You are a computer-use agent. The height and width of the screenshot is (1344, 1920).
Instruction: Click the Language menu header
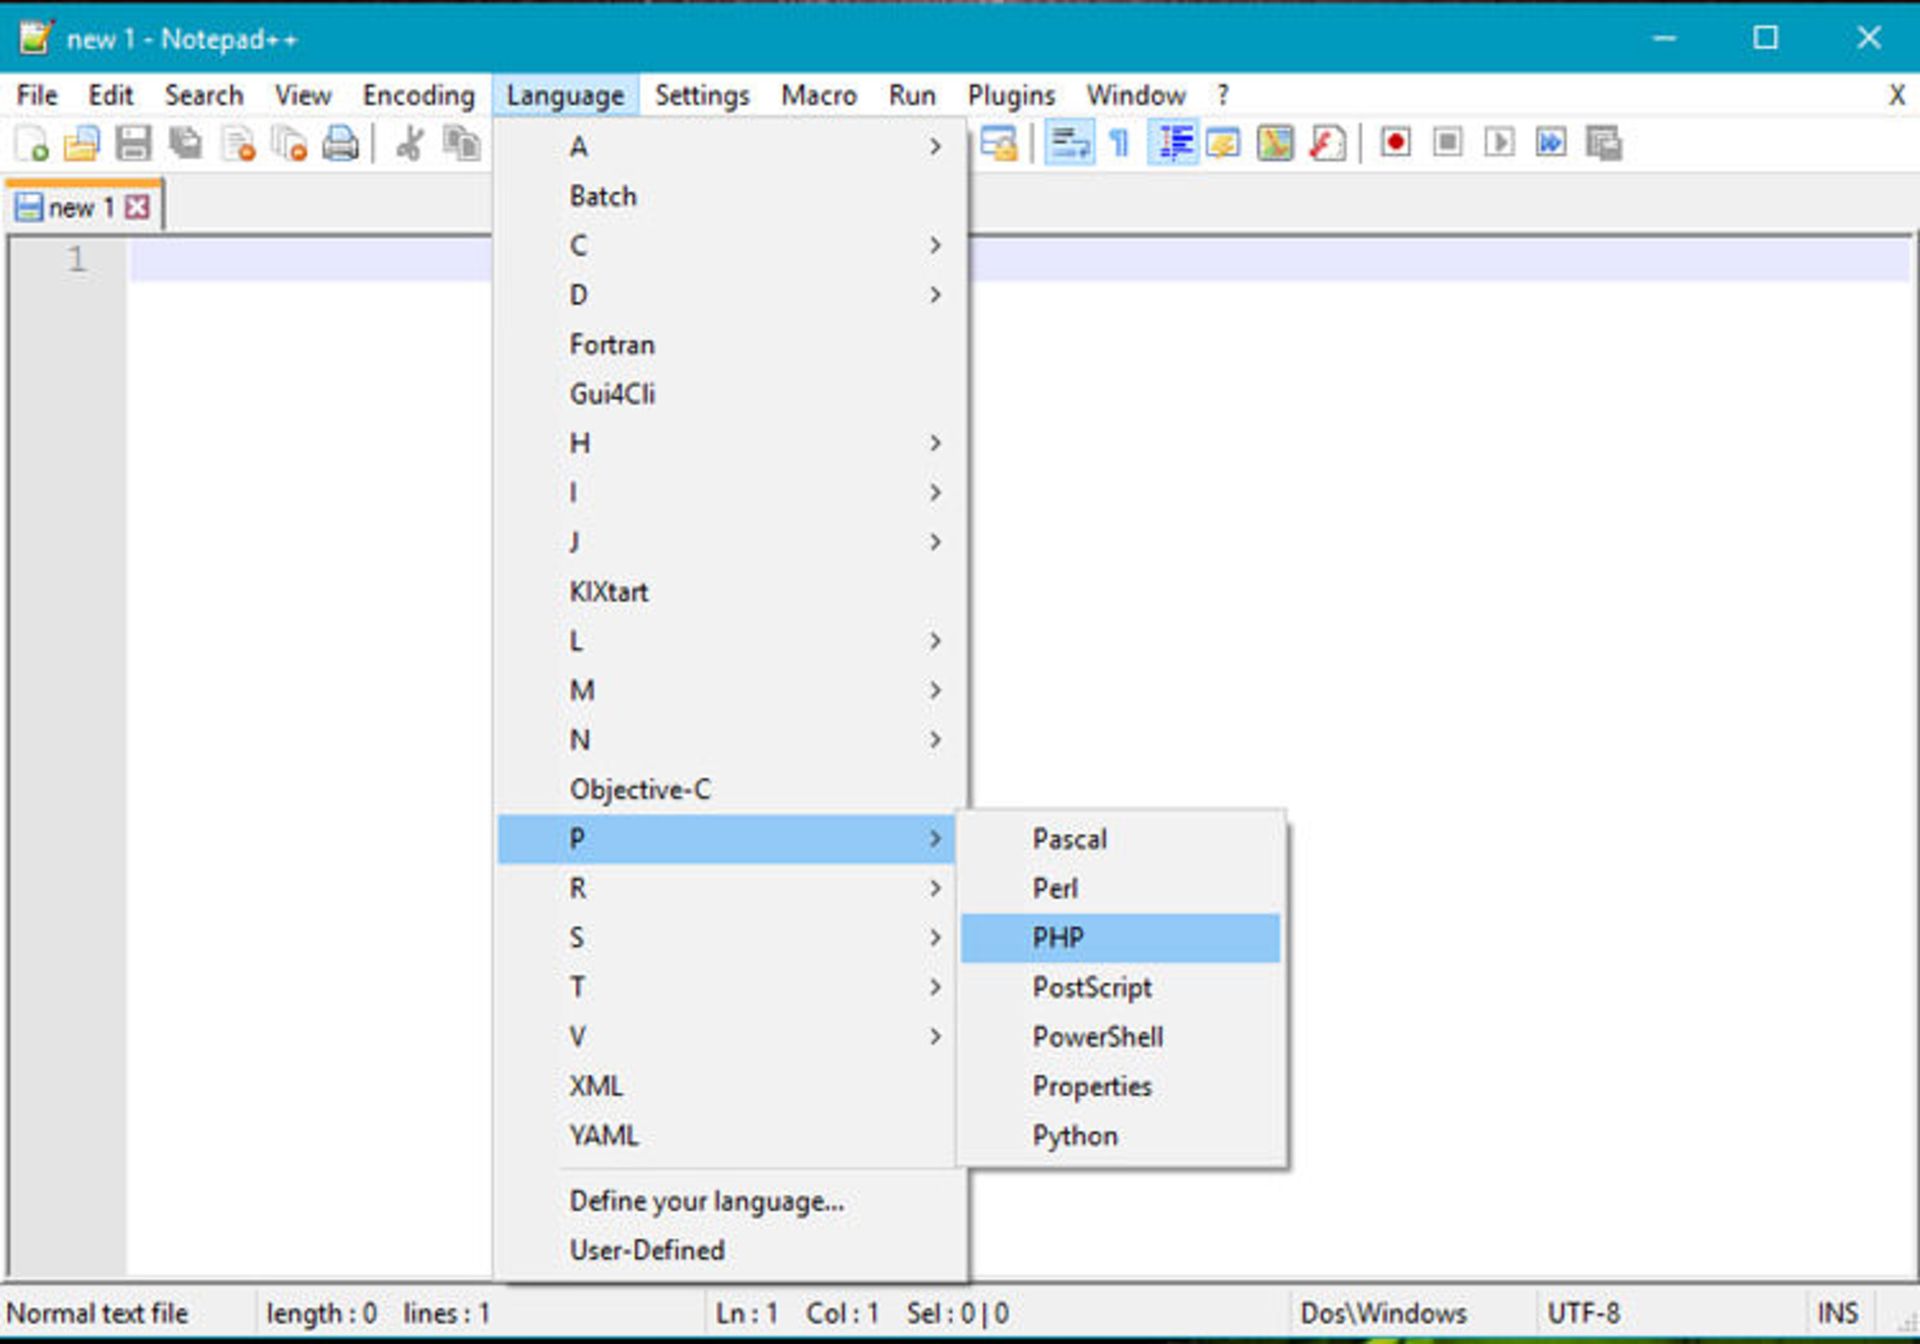click(x=565, y=95)
